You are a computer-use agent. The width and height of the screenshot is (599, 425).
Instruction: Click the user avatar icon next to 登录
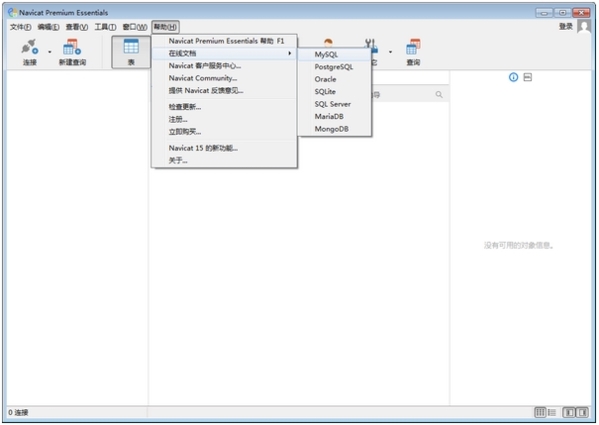584,27
